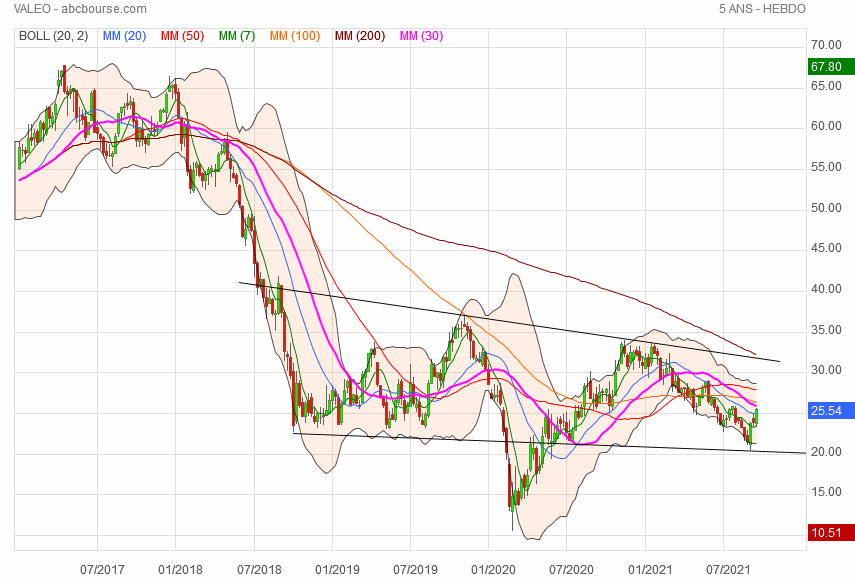The image size is (855, 580).
Task: Click the 5 ANS - HEBDO period label
Action: pyautogui.click(x=762, y=9)
